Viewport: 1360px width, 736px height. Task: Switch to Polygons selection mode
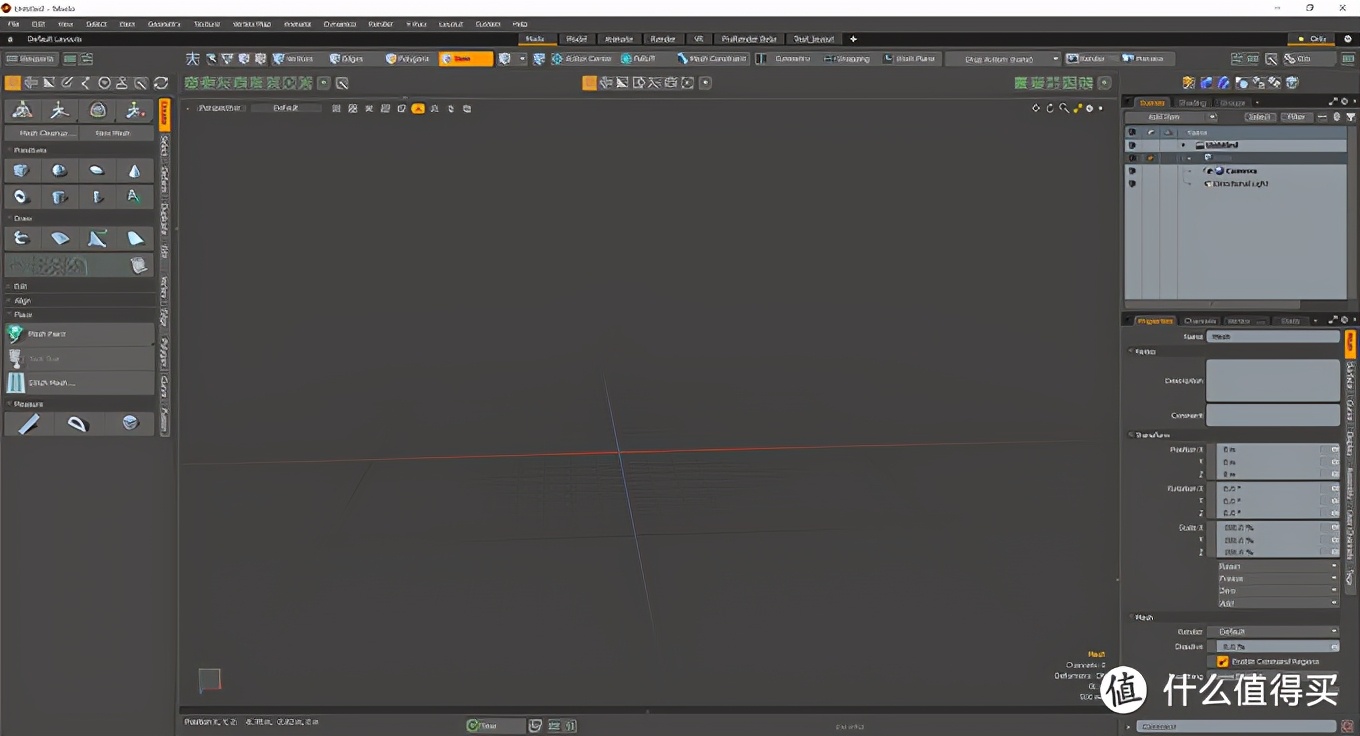pyautogui.click(x=408, y=59)
